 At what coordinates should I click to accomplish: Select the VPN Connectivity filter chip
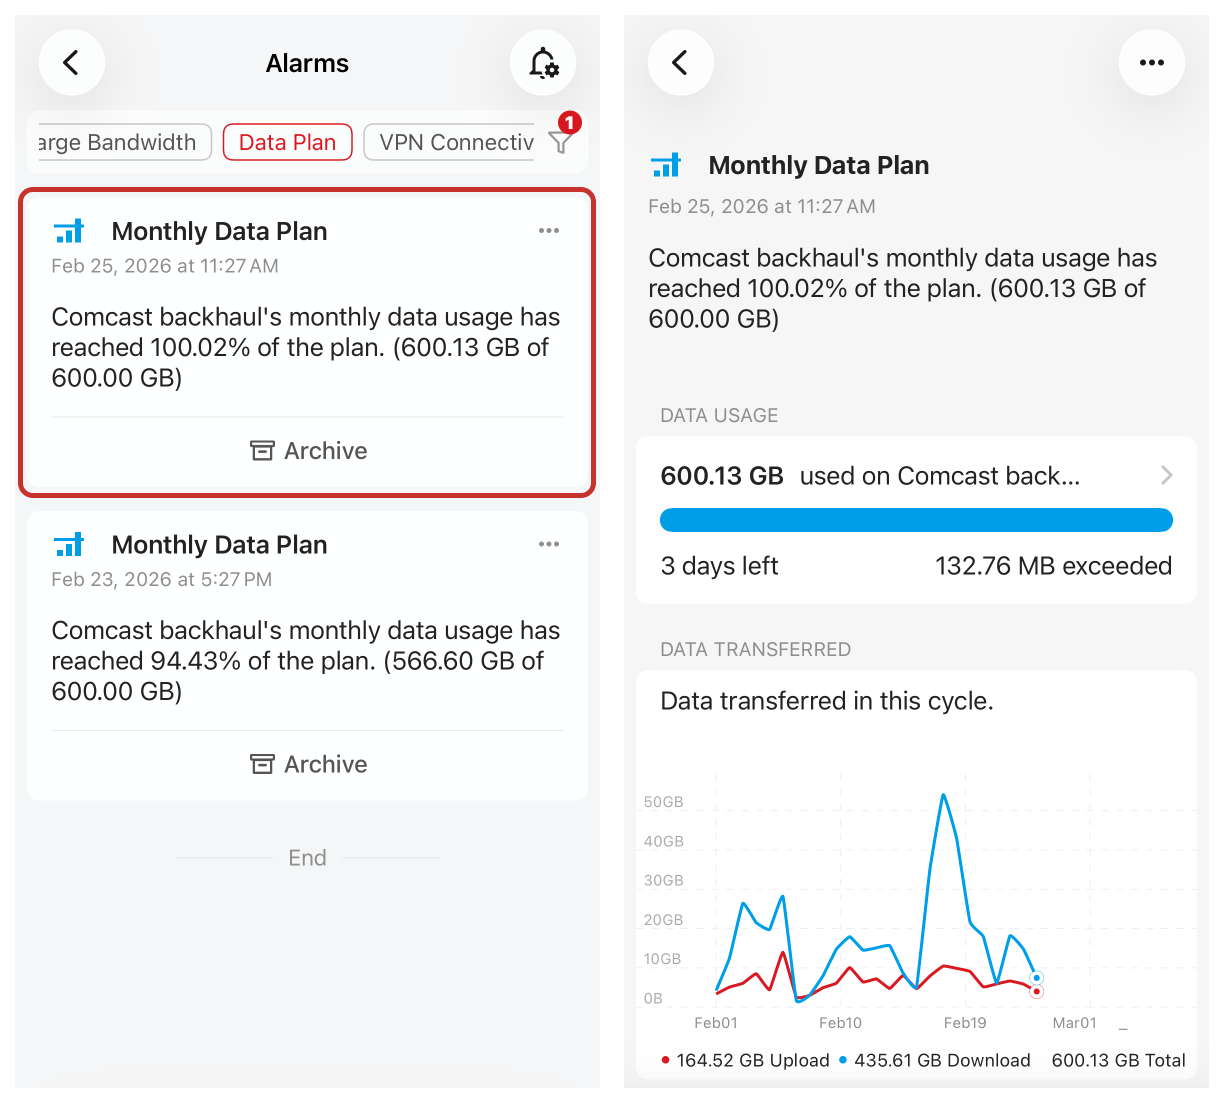(x=456, y=142)
